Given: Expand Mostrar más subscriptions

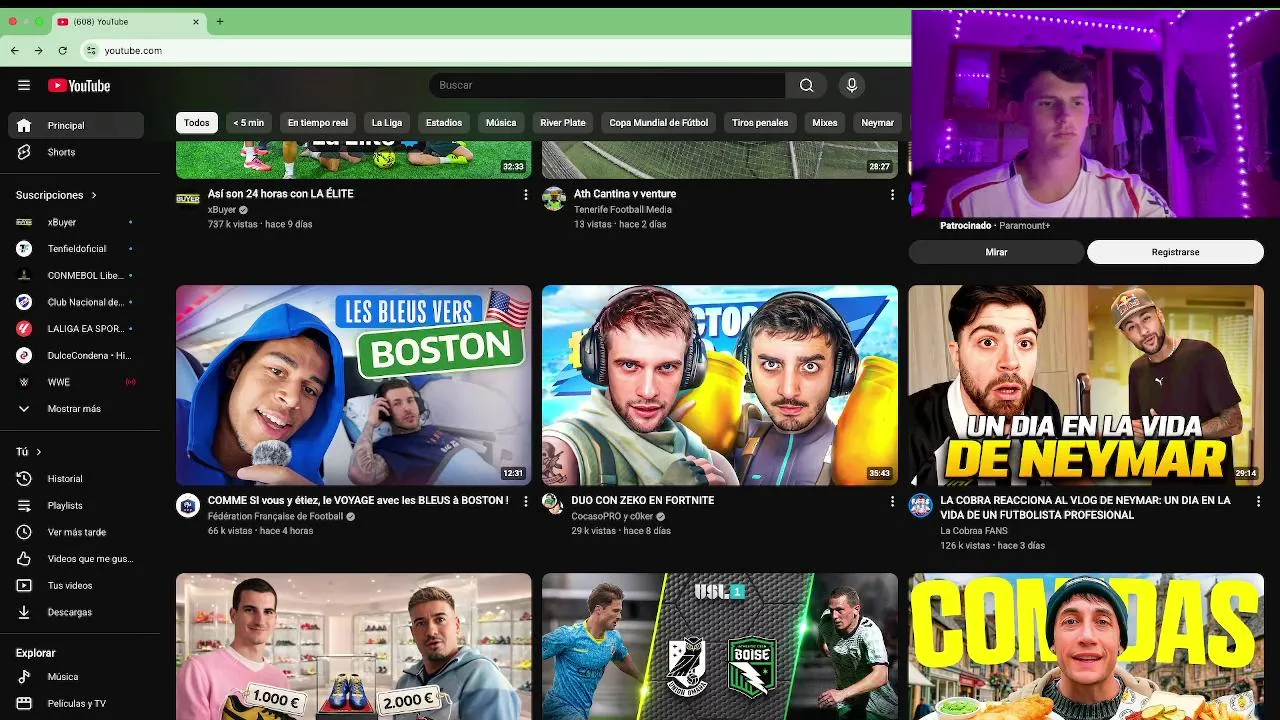Looking at the screenshot, I should (x=76, y=409).
